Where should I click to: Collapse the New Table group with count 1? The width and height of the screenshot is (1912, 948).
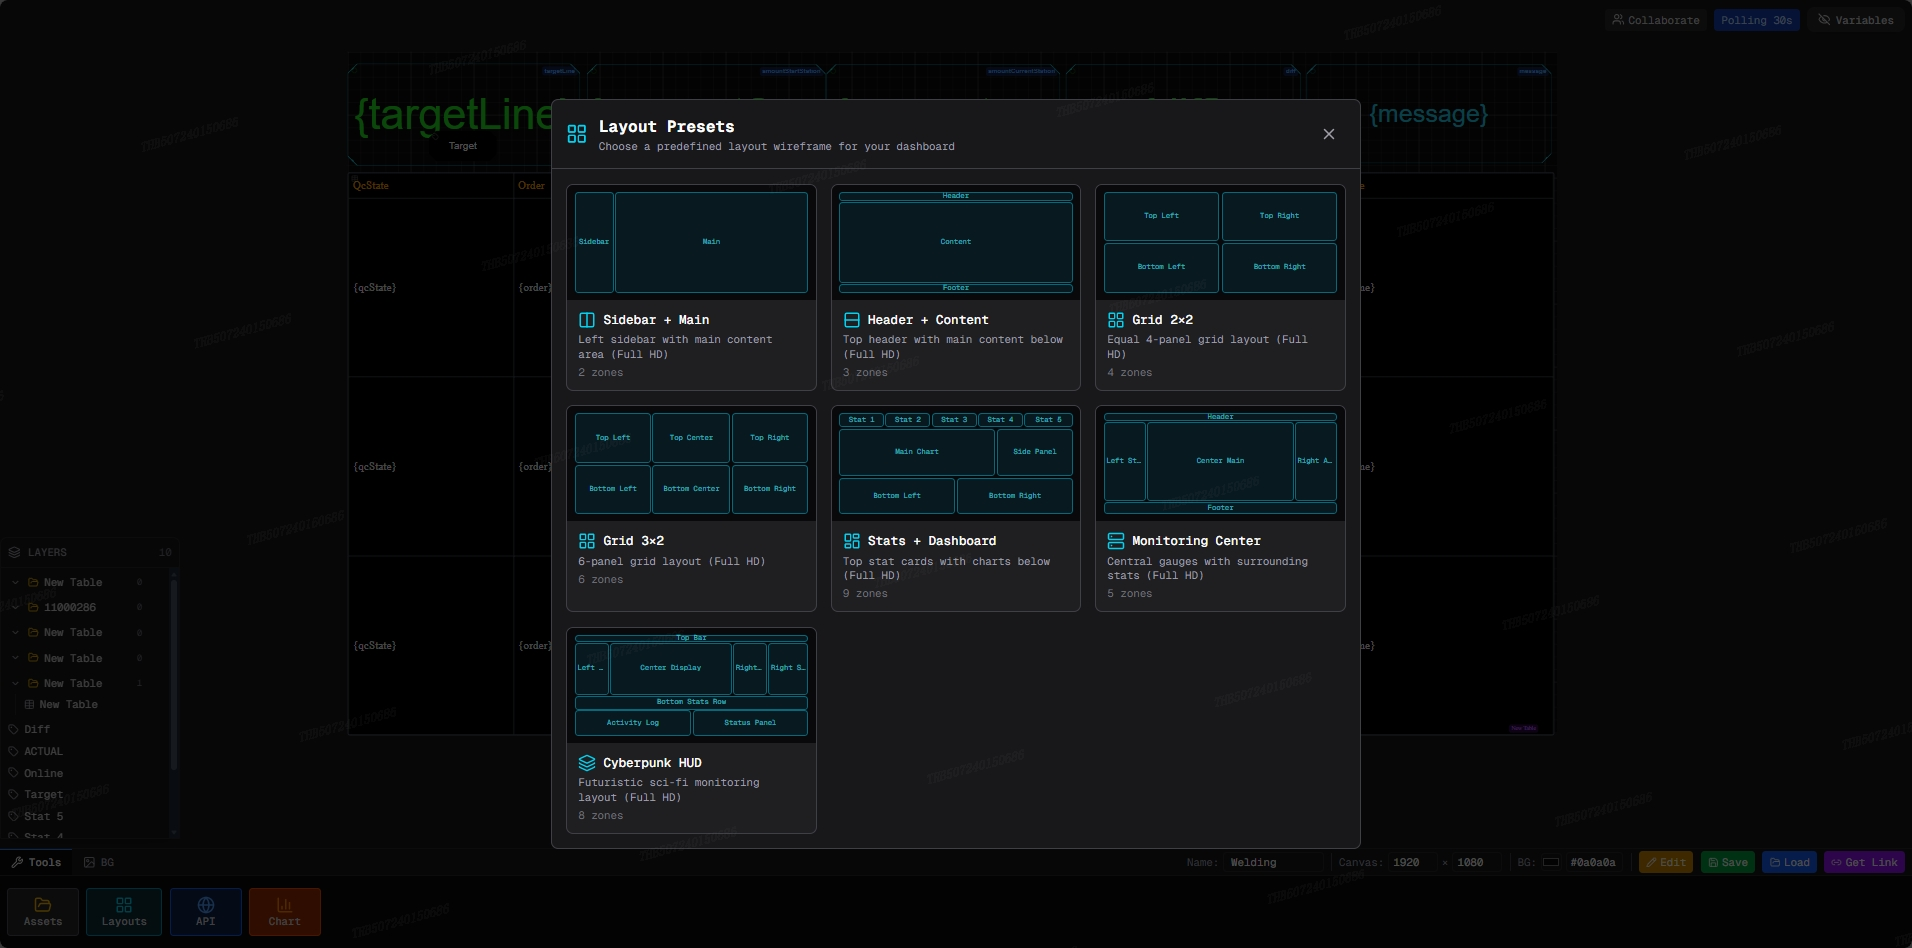pyautogui.click(x=16, y=683)
